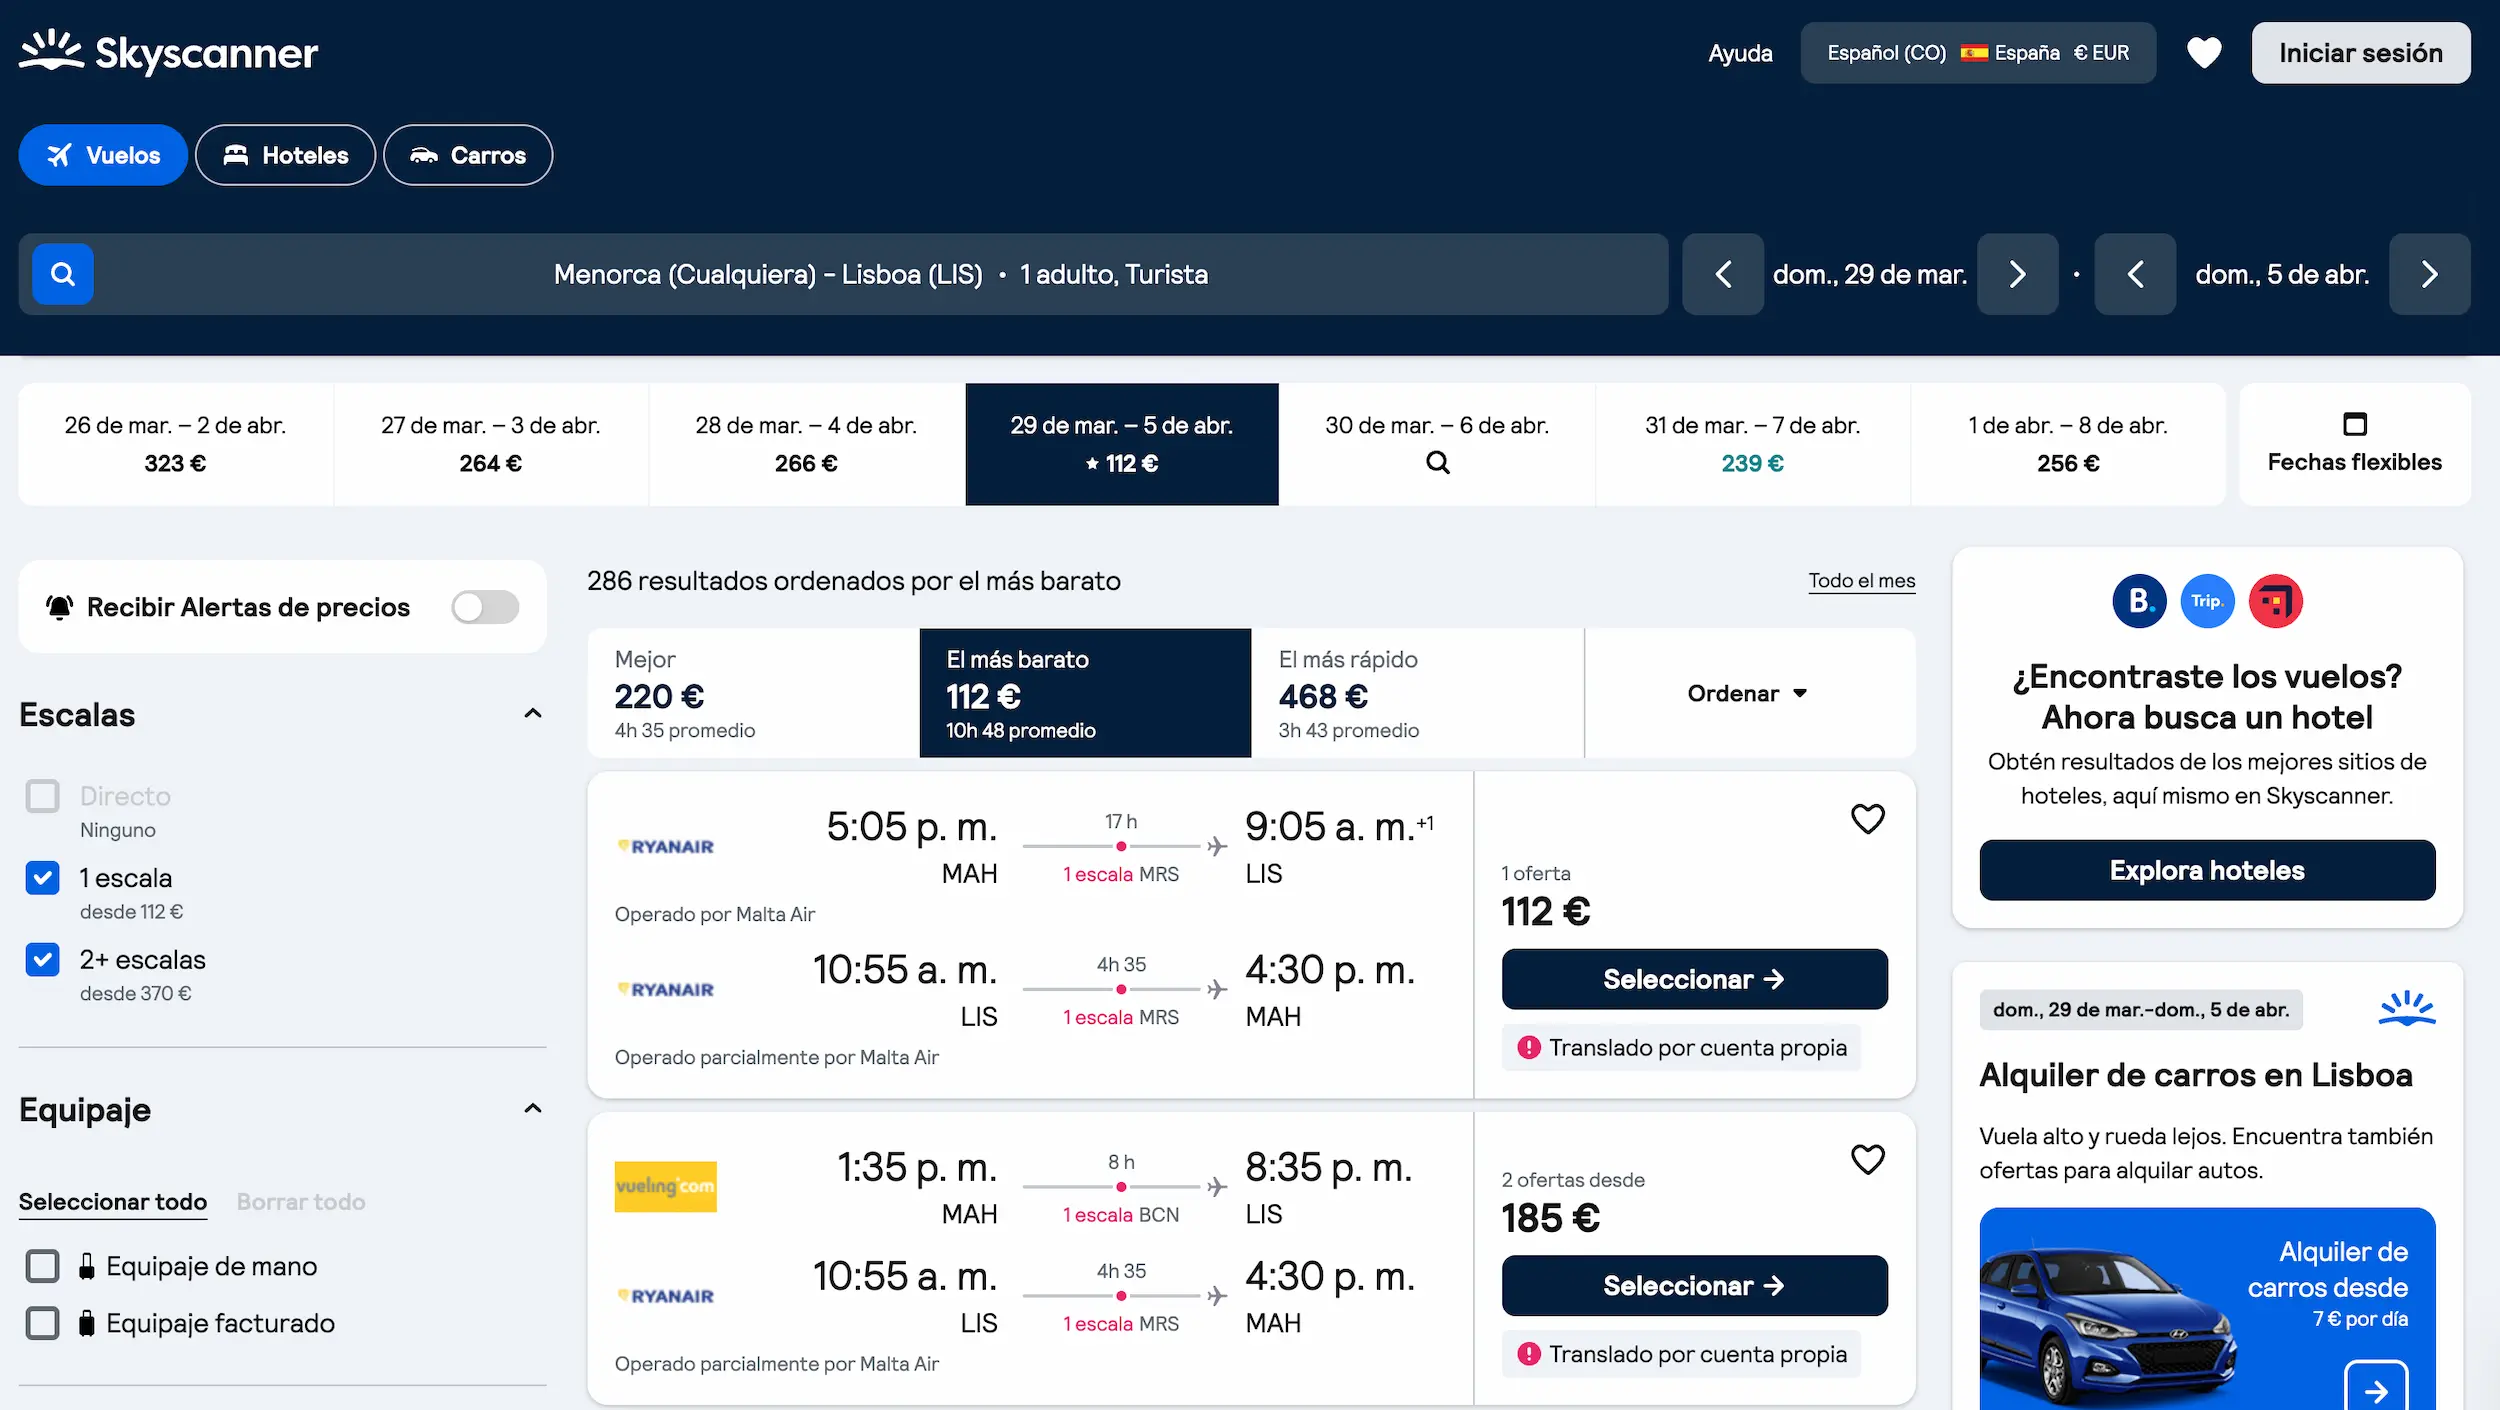This screenshot has width=2500, height=1410.
Task: Collapse the Equipaje section
Action: [533, 1109]
